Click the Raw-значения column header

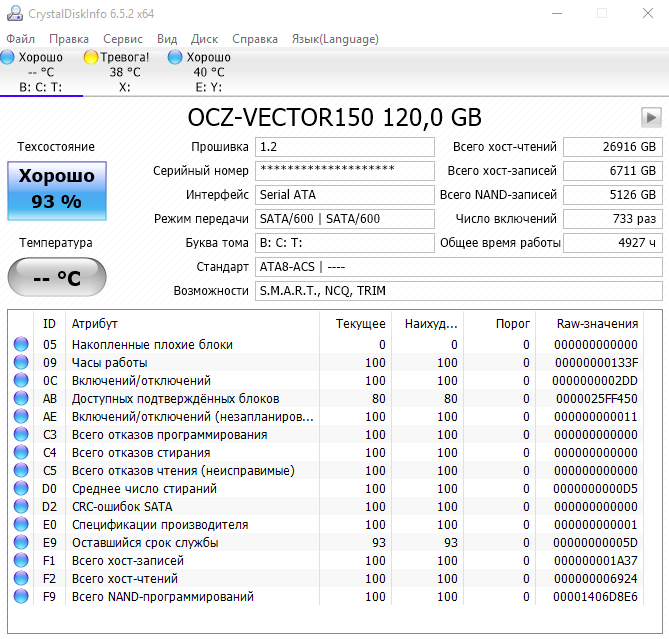point(590,324)
